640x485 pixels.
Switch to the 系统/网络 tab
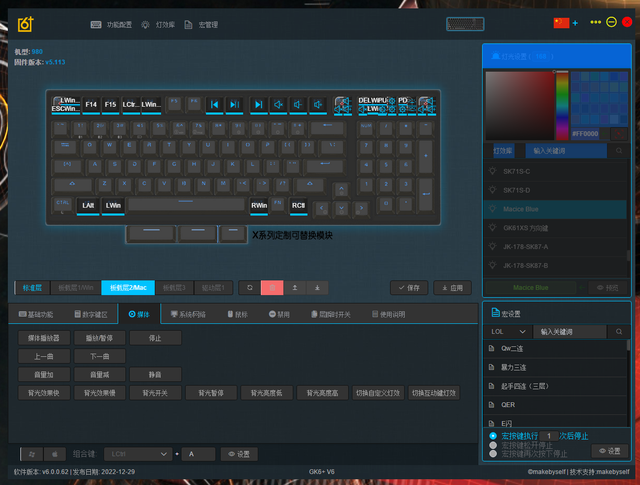tap(188, 314)
